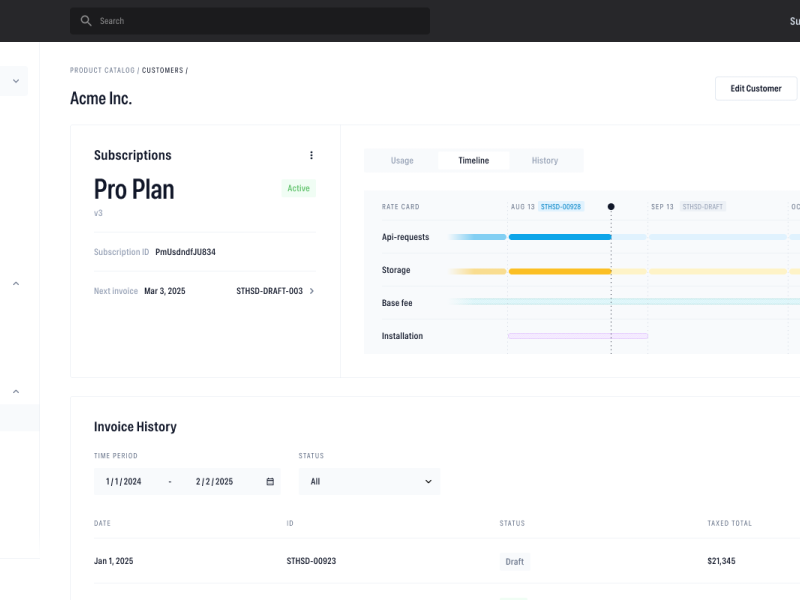Image resolution: width=800 pixels, height=600 pixels.
Task: Open next invoice STHSD-DRAFT-003 arrow
Action: pyautogui.click(x=312, y=291)
